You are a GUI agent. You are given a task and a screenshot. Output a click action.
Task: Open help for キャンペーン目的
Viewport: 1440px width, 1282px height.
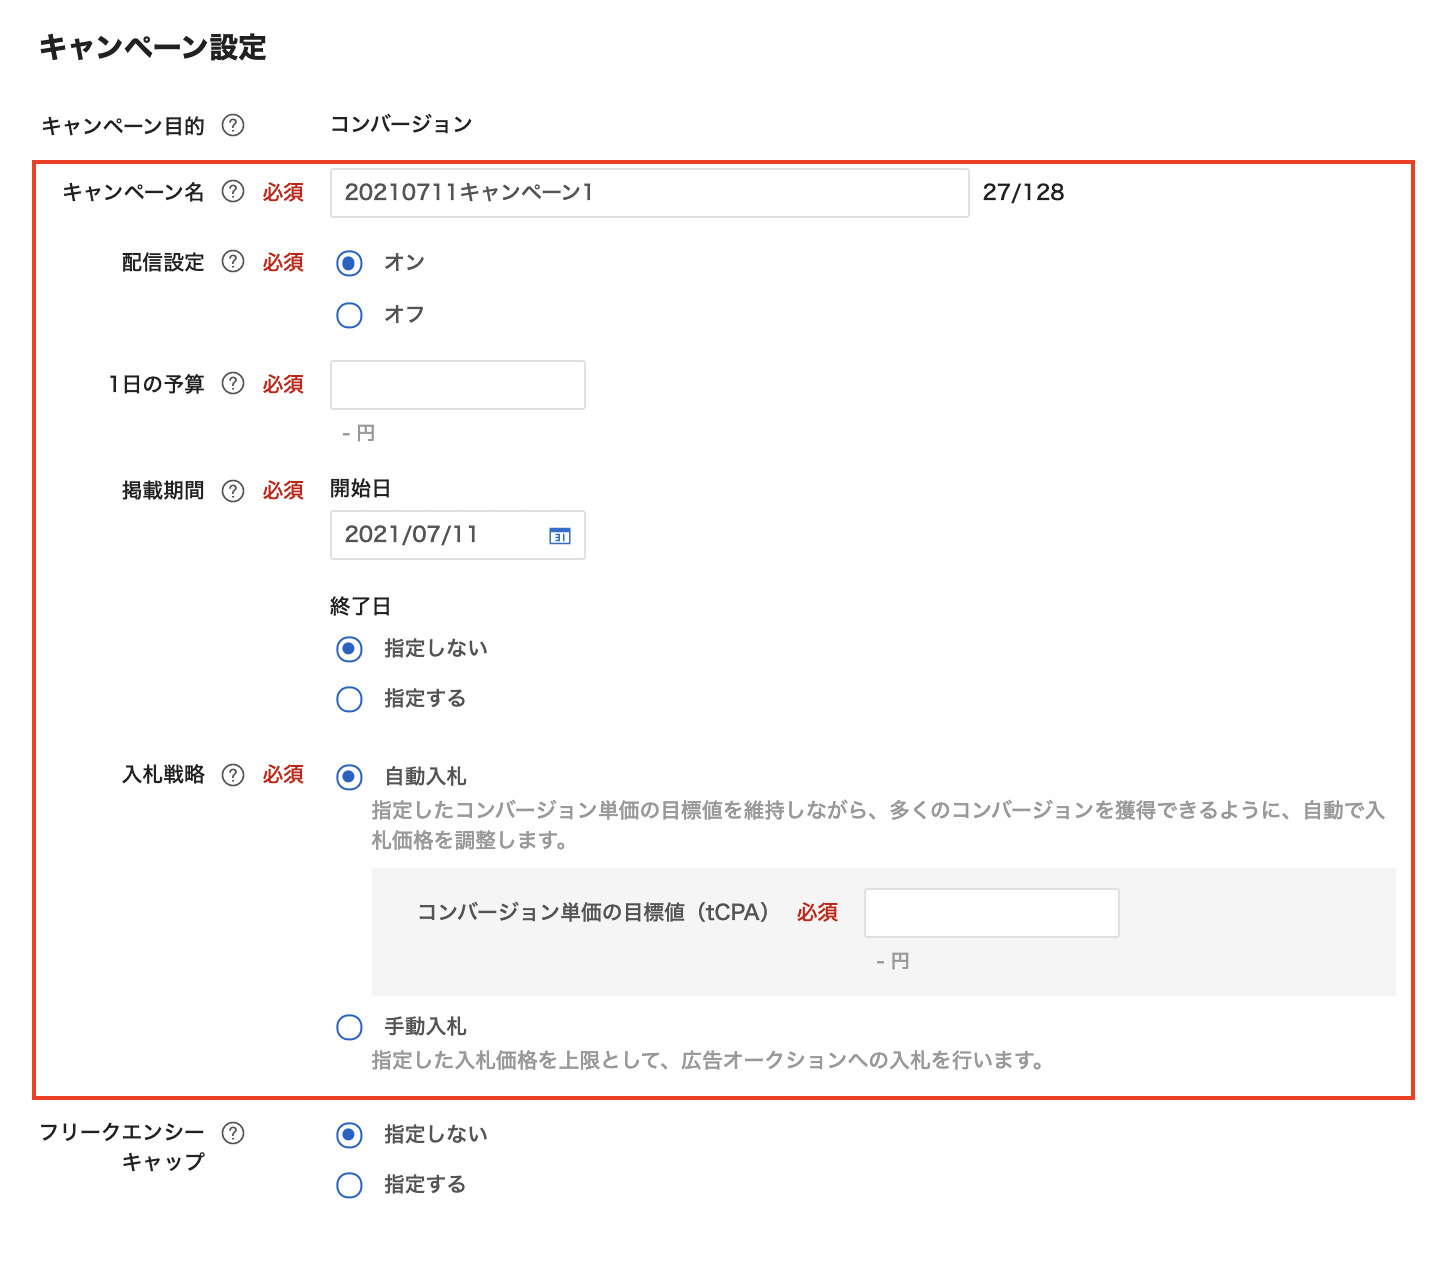pyautogui.click(x=234, y=125)
